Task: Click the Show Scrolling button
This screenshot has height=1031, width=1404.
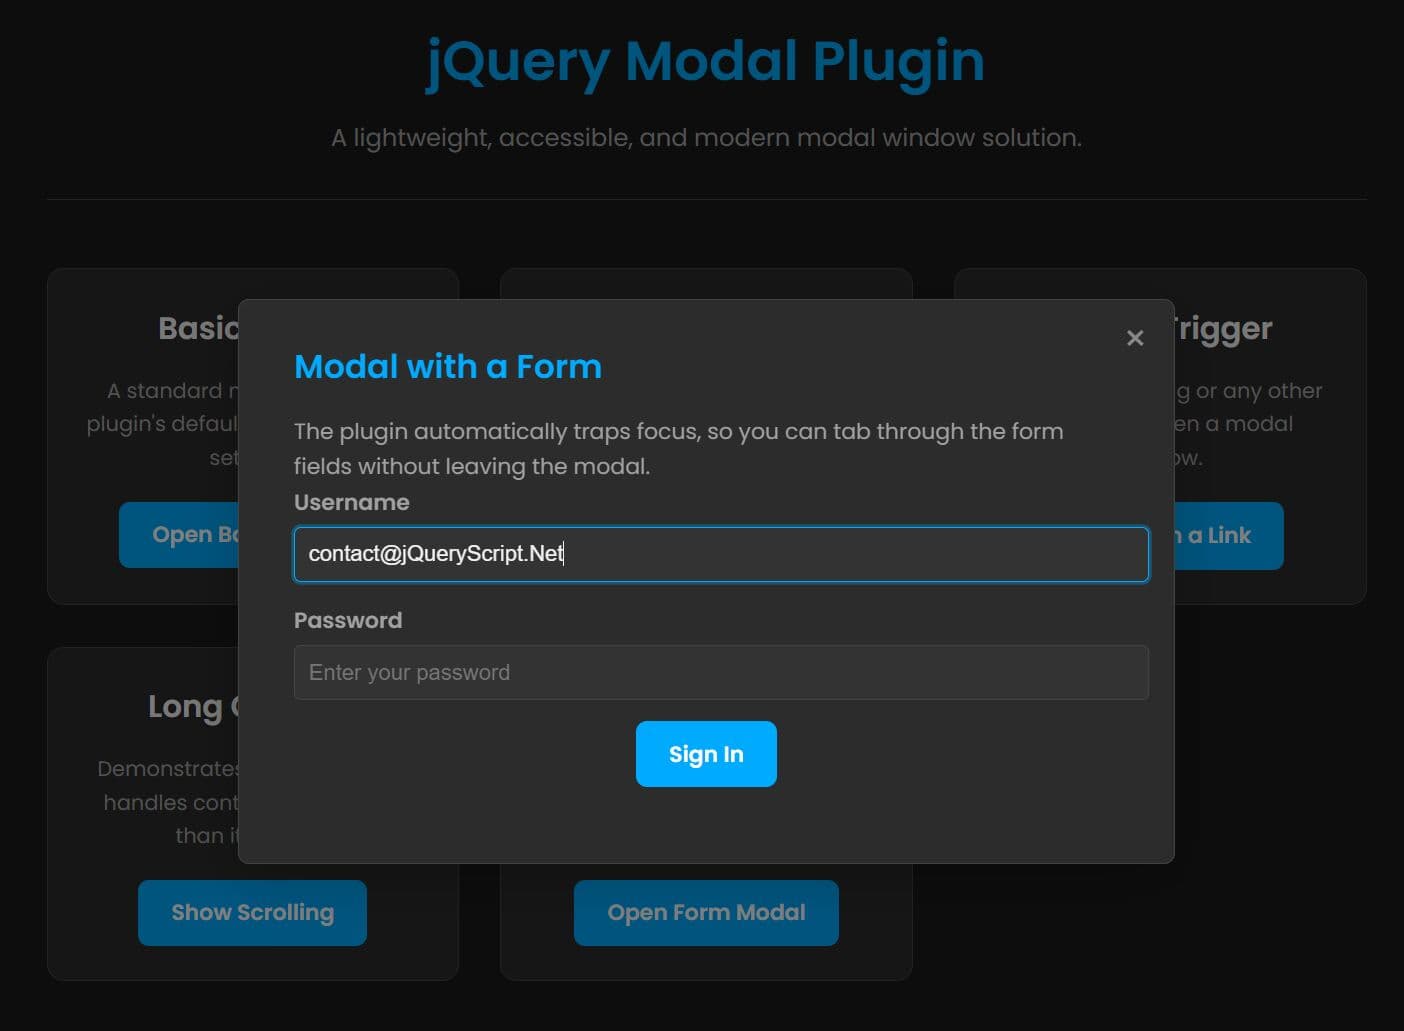Action: (252, 912)
